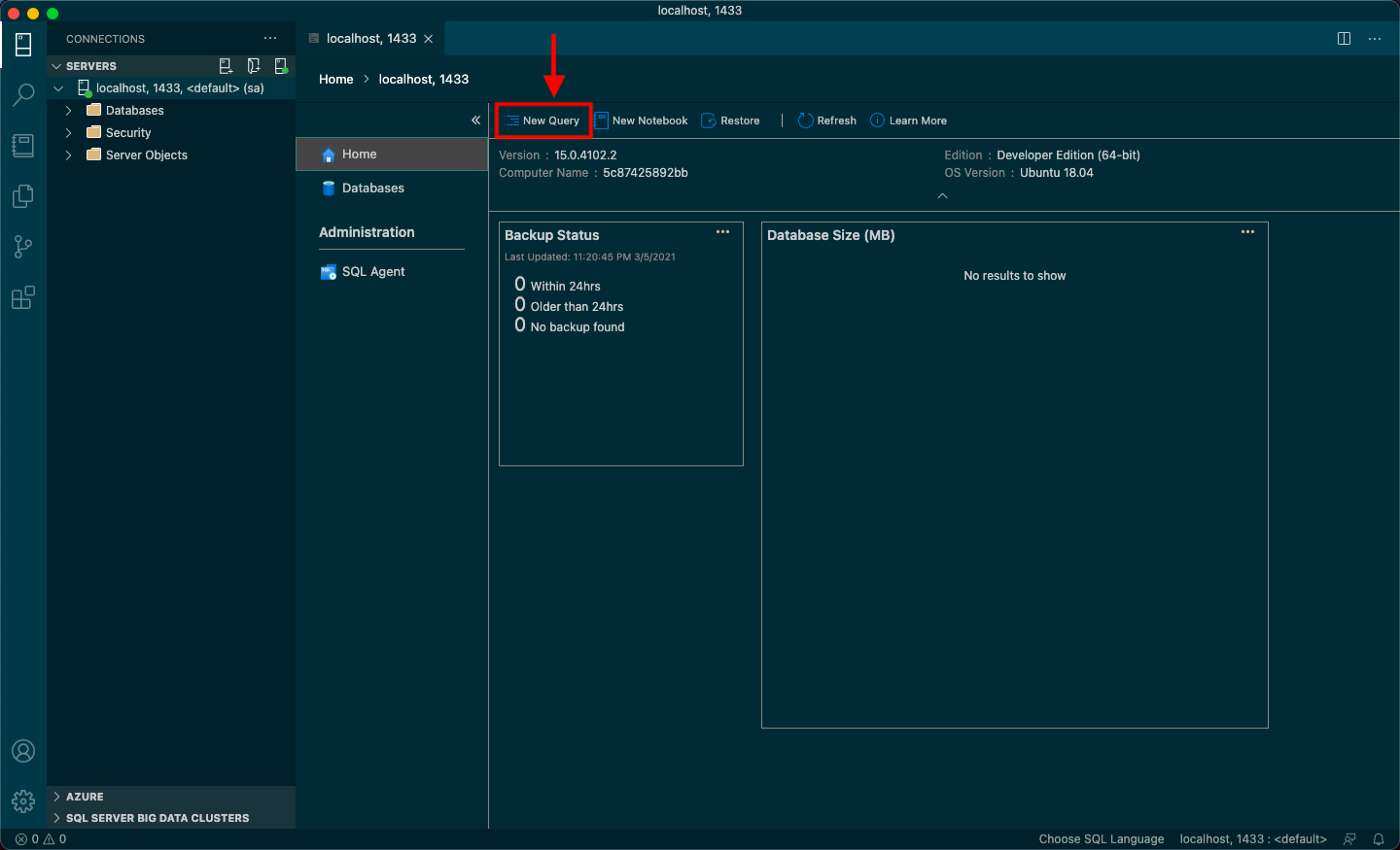The image size is (1400, 850).
Task: Open the Search view icon
Action: click(x=23, y=95)
